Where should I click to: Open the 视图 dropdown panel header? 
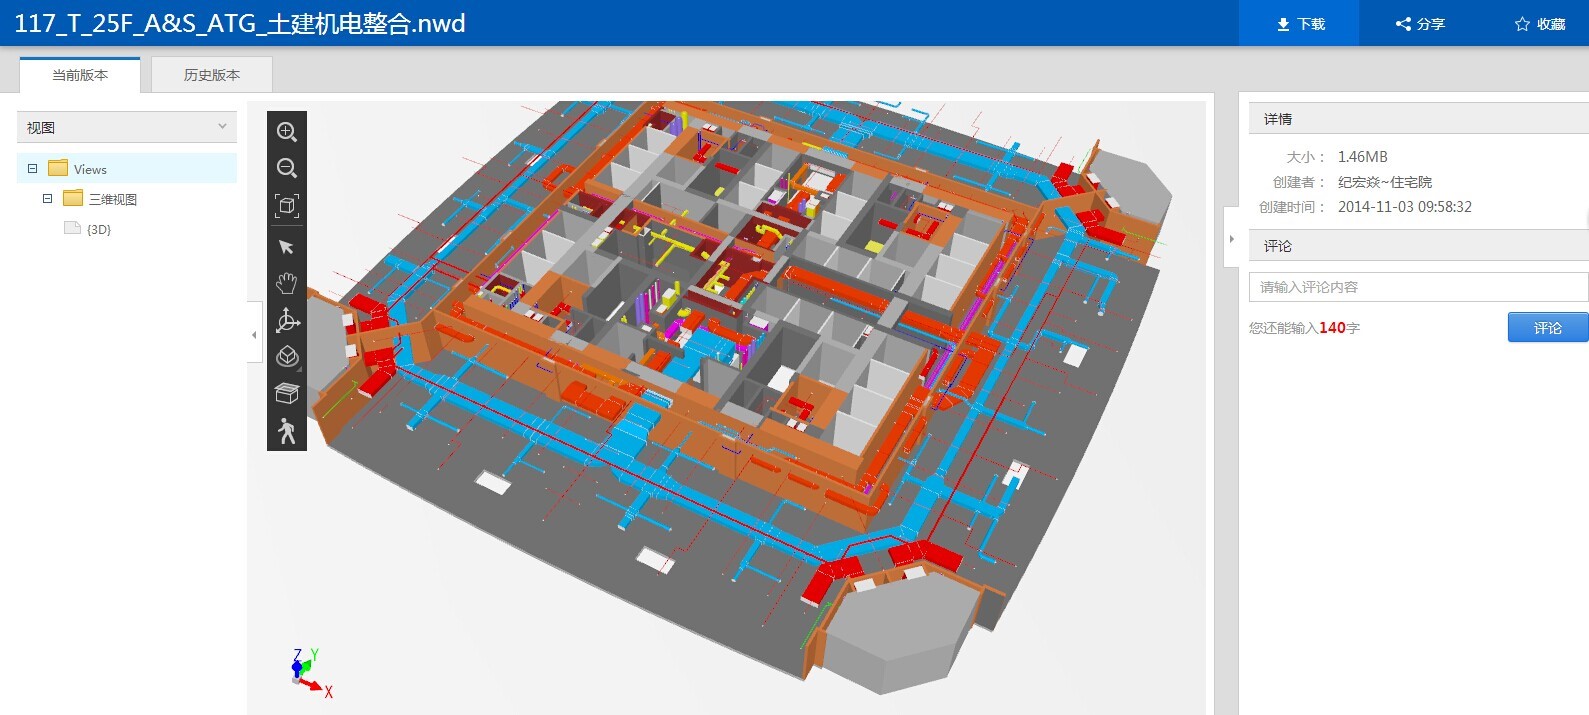(127, 127)
